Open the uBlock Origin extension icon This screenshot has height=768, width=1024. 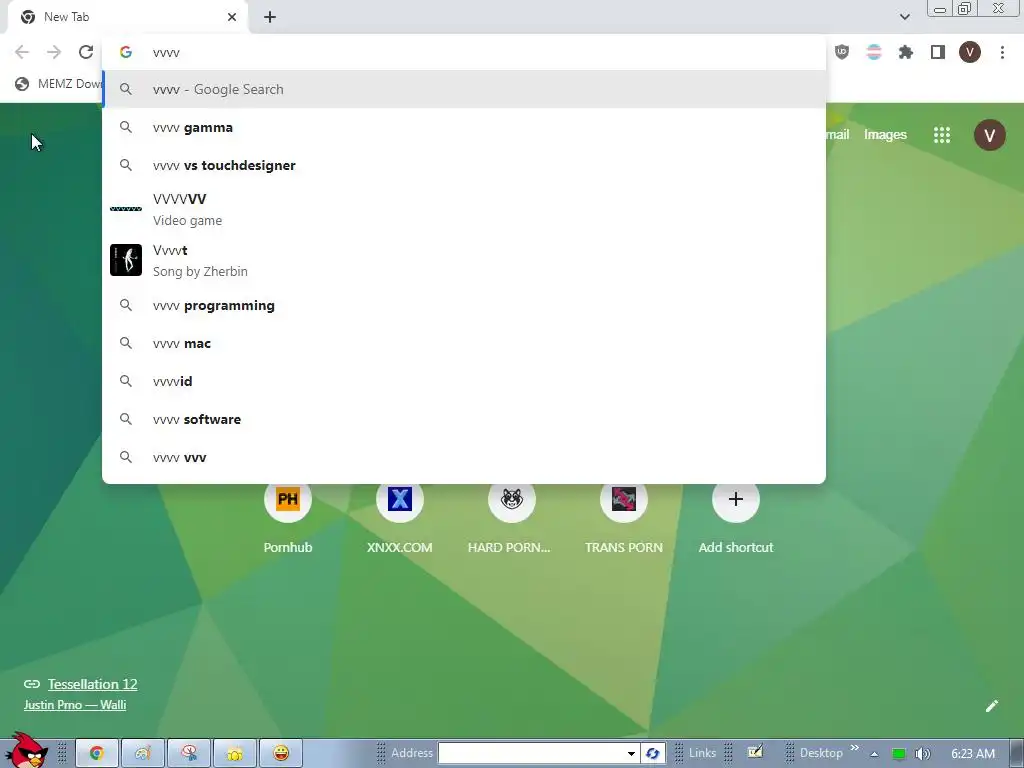coord(842,52)
